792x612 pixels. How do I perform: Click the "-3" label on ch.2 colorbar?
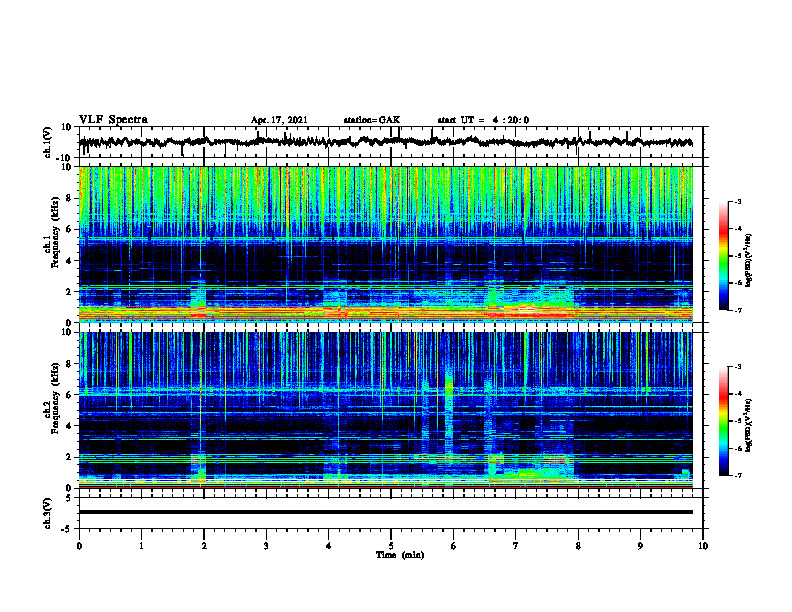(738, 367)
